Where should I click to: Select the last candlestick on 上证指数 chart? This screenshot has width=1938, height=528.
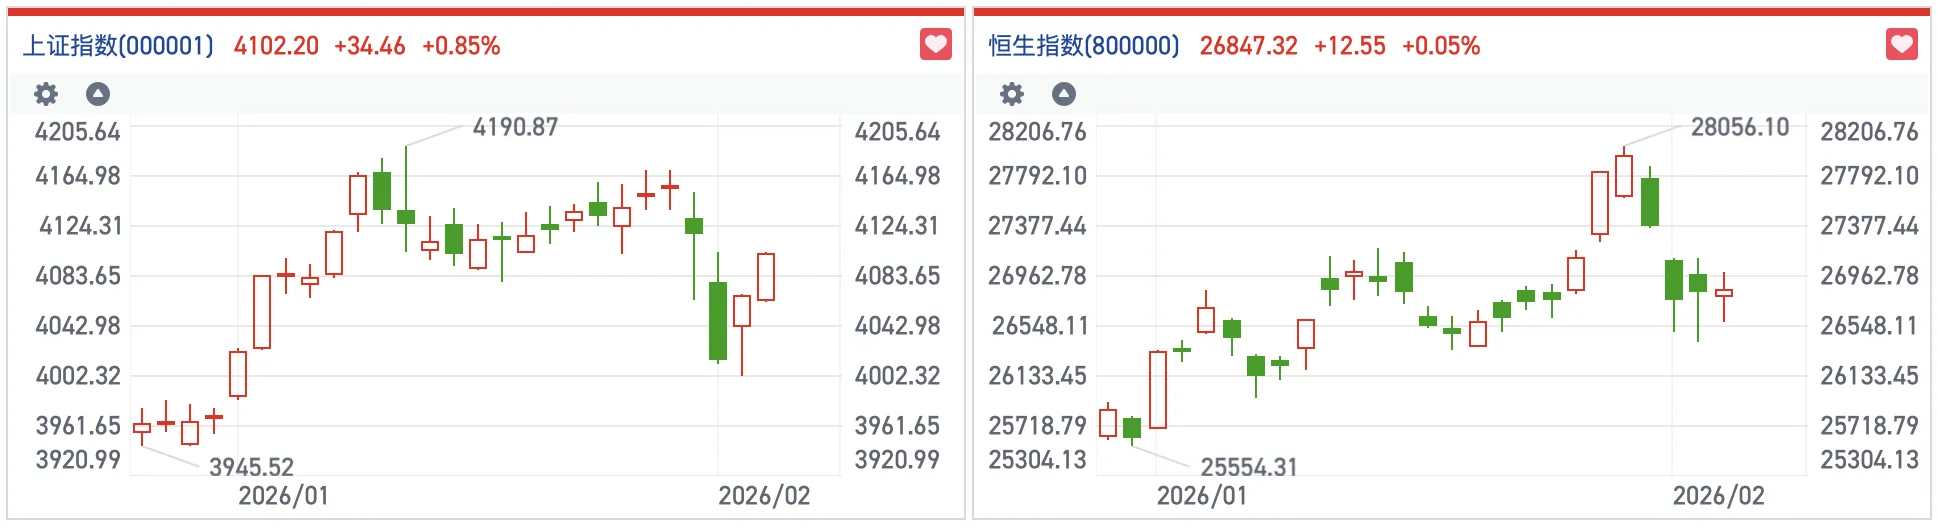(766, 277)
